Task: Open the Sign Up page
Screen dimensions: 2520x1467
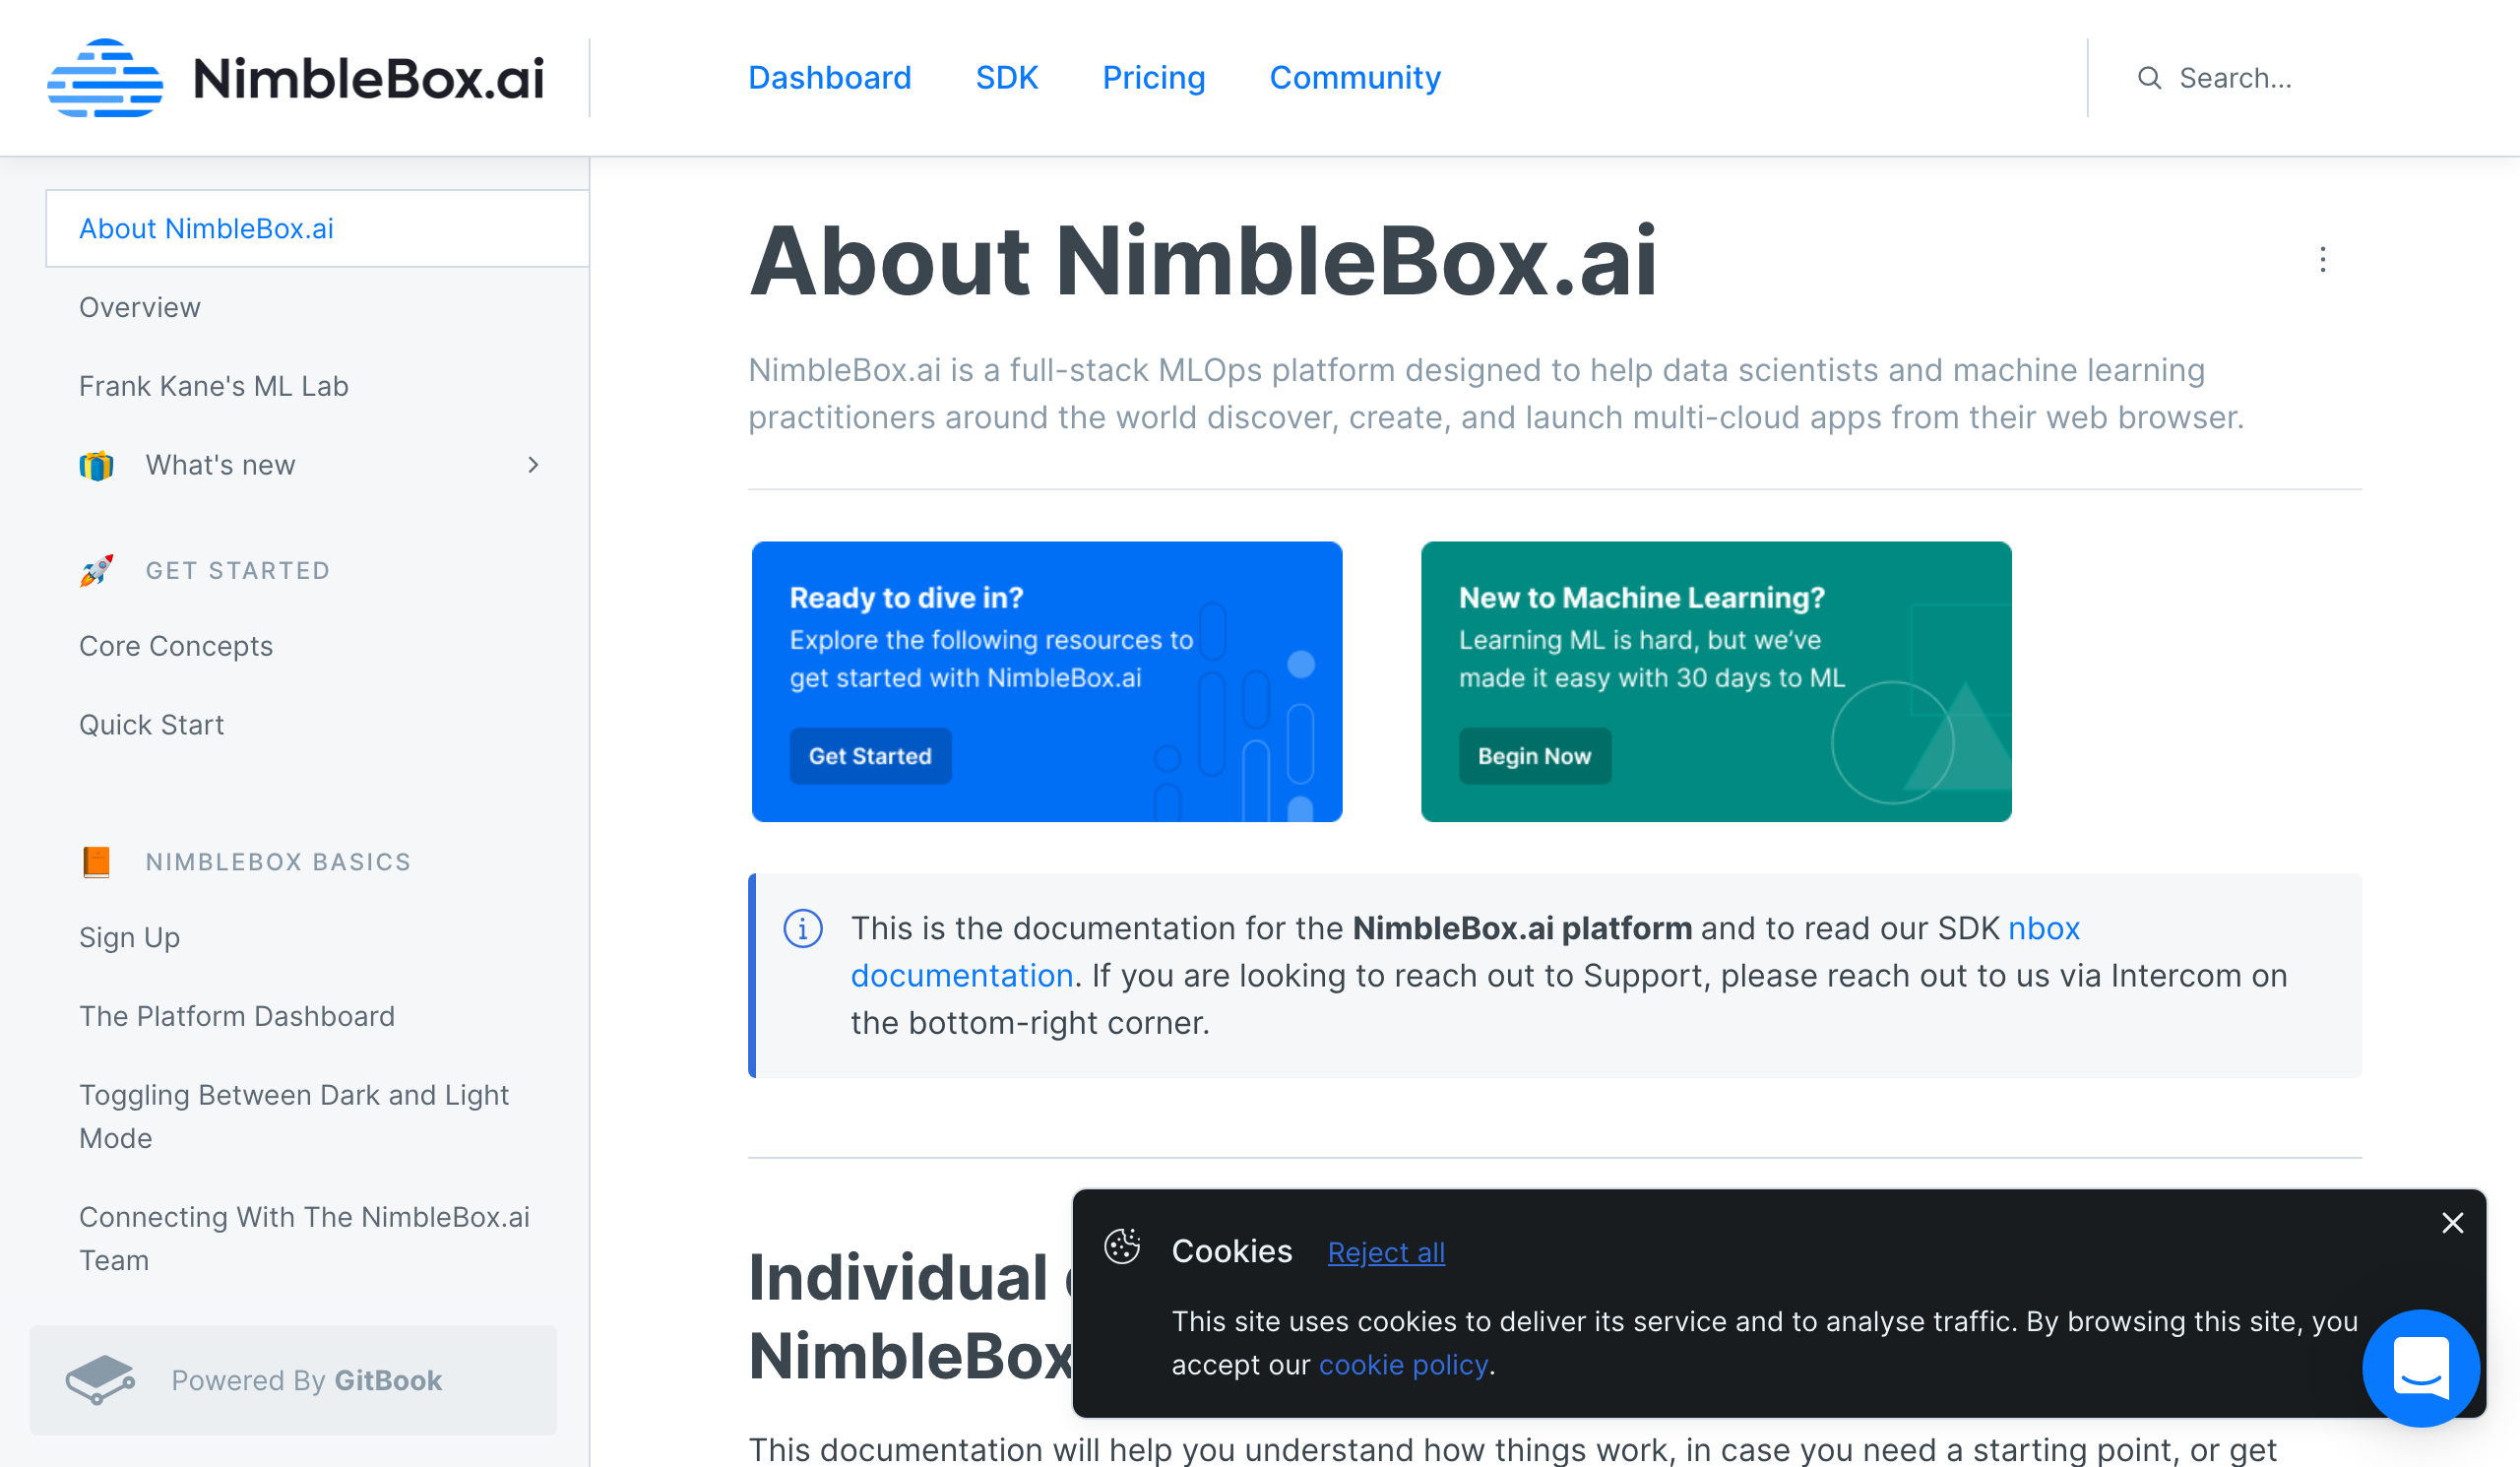Action: click(x=129, y=937)
